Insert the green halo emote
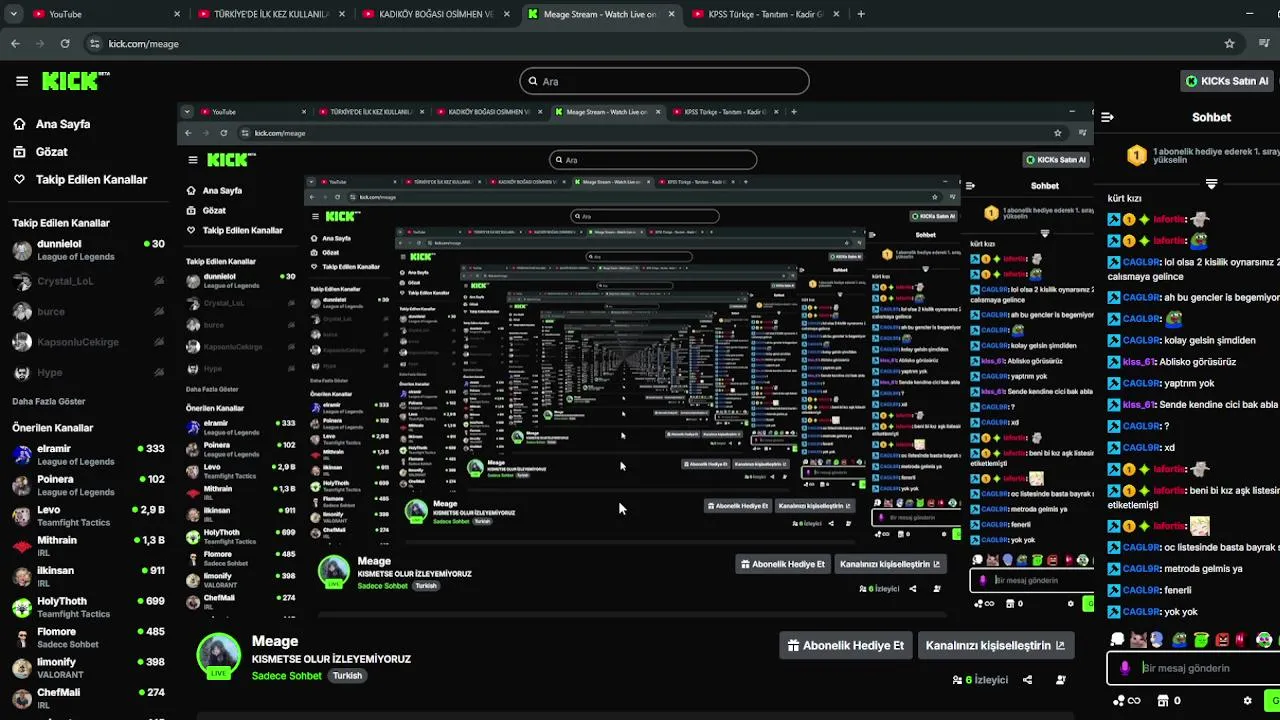Viewport: 1280px width, 720px height. 1201,640
